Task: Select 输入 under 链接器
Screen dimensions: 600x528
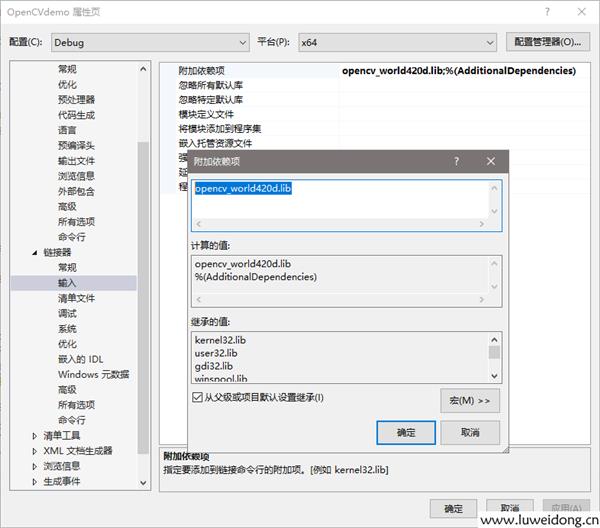Action: coord(67,283)
